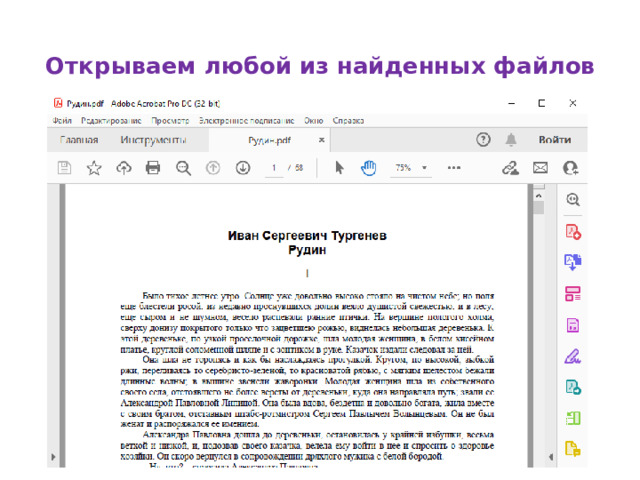Open teal PDF tool in sidebar
Screen dimensions: 640x480
point(573,387)
